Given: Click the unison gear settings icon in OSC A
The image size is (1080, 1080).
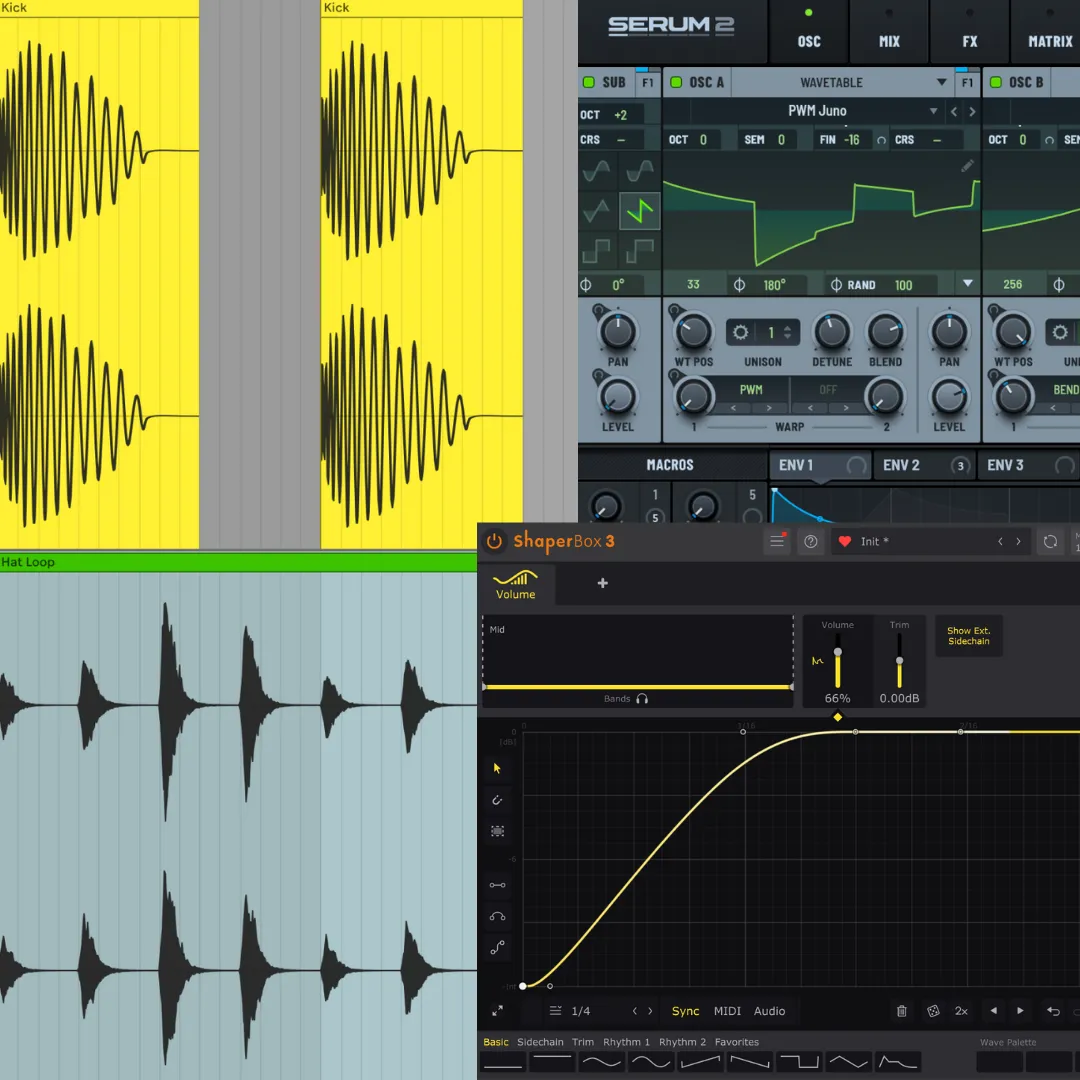Looking at the screenshot, I should 740,333.
